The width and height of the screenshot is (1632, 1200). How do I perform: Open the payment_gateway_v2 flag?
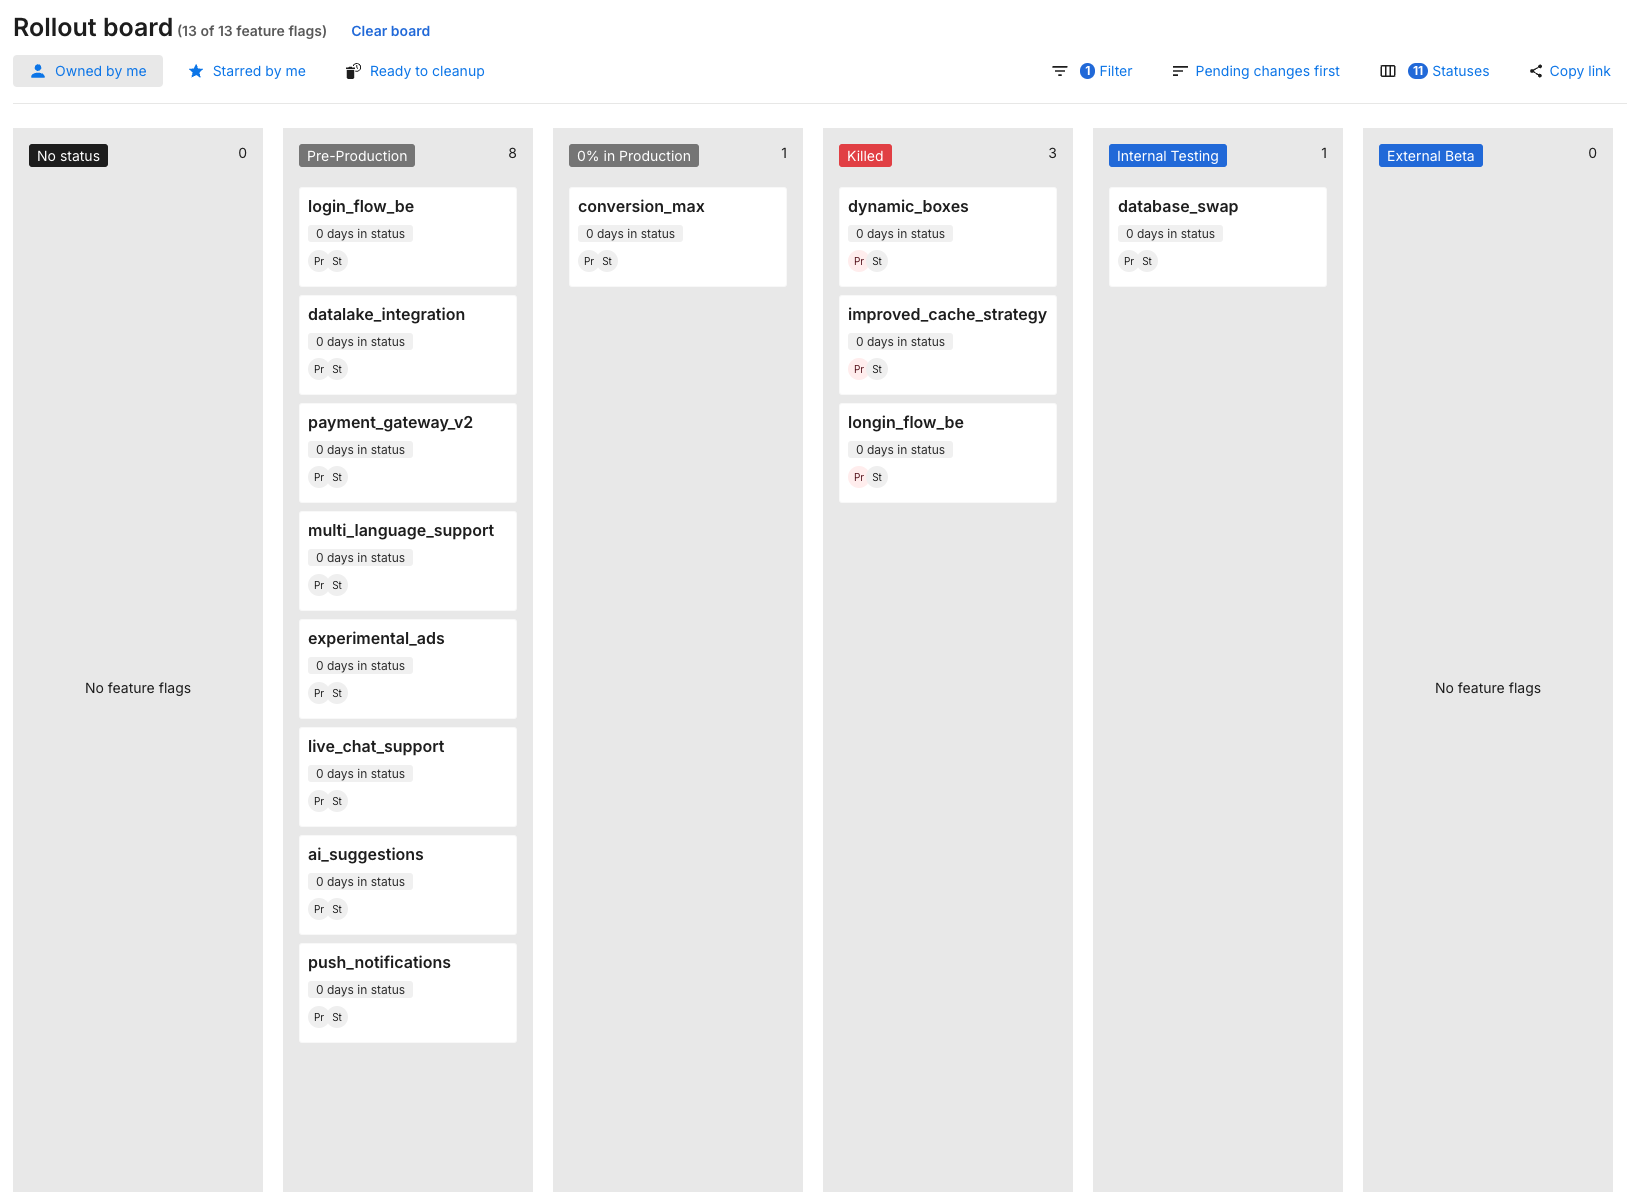pos(390,422)
